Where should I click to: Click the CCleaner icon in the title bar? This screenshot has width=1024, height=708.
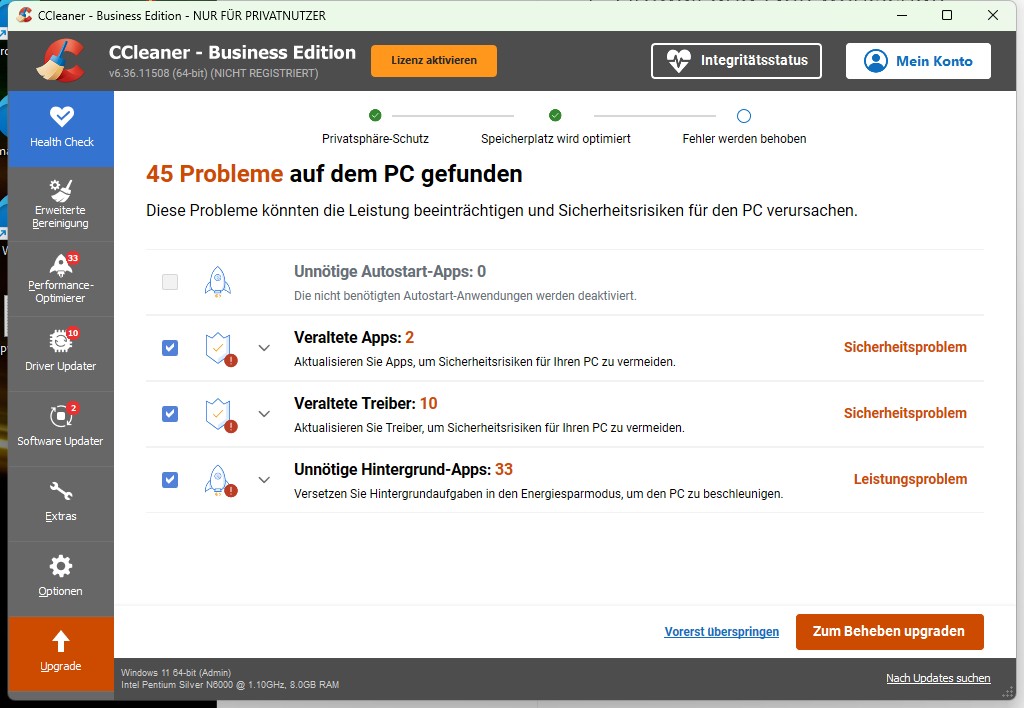point(25,15)
